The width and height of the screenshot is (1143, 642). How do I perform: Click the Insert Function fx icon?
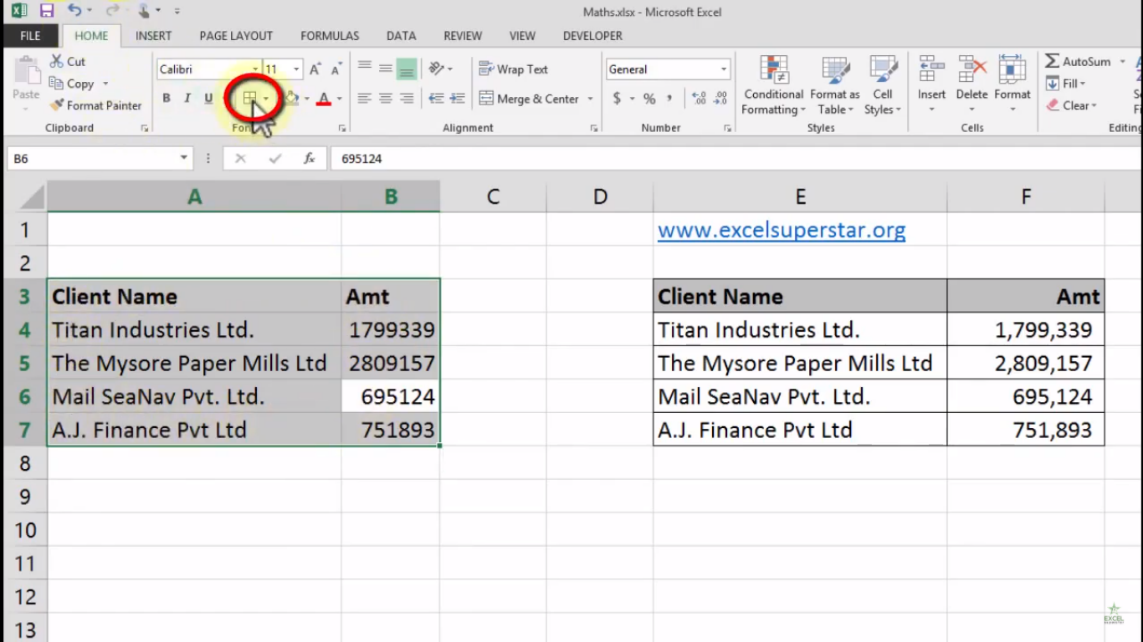[309, 158]
